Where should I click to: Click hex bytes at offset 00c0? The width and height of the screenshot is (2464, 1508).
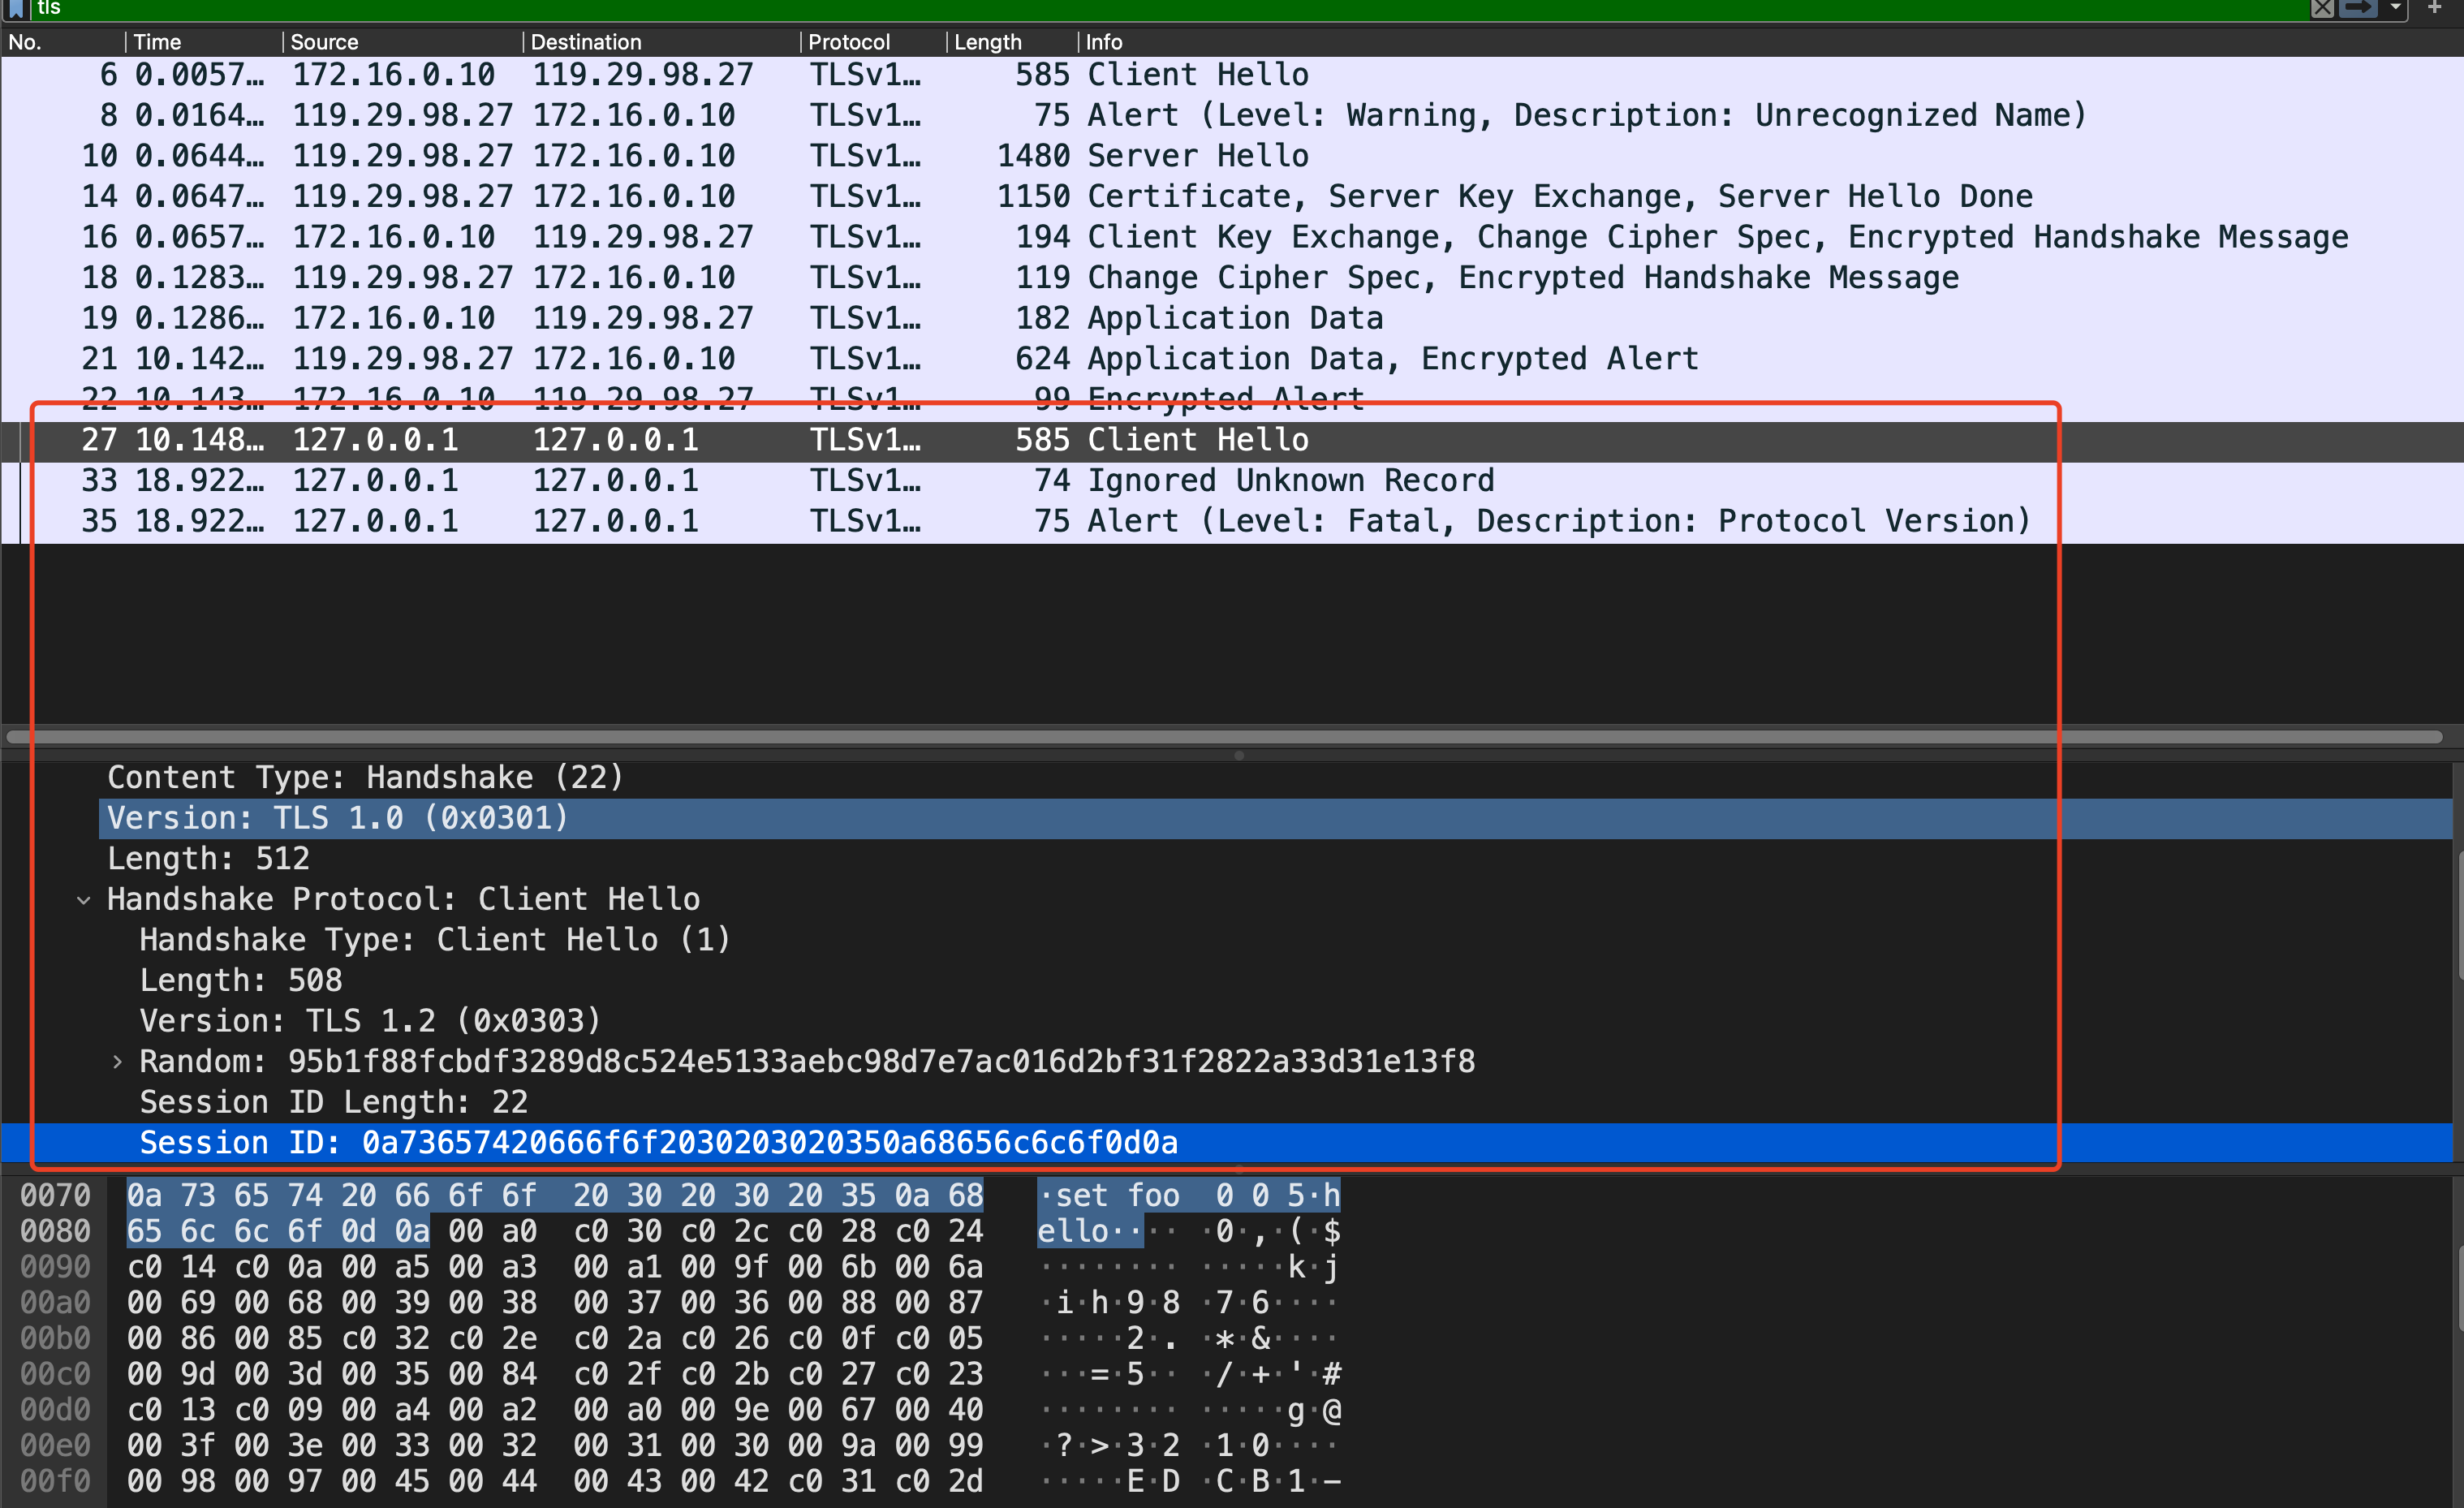(x=555, y=1375)
